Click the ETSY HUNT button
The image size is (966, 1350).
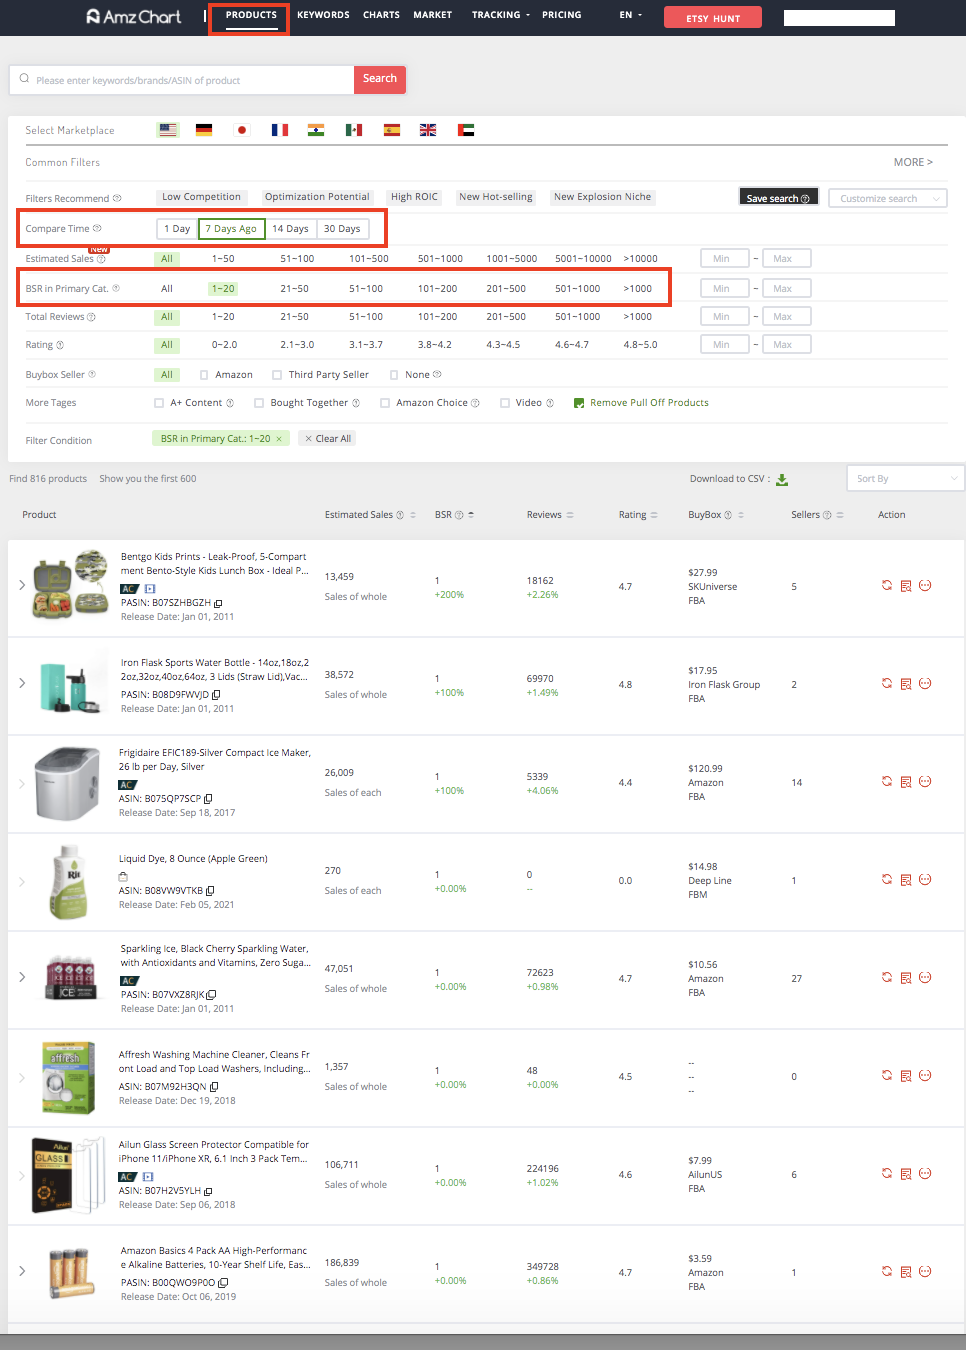(713, 17)
